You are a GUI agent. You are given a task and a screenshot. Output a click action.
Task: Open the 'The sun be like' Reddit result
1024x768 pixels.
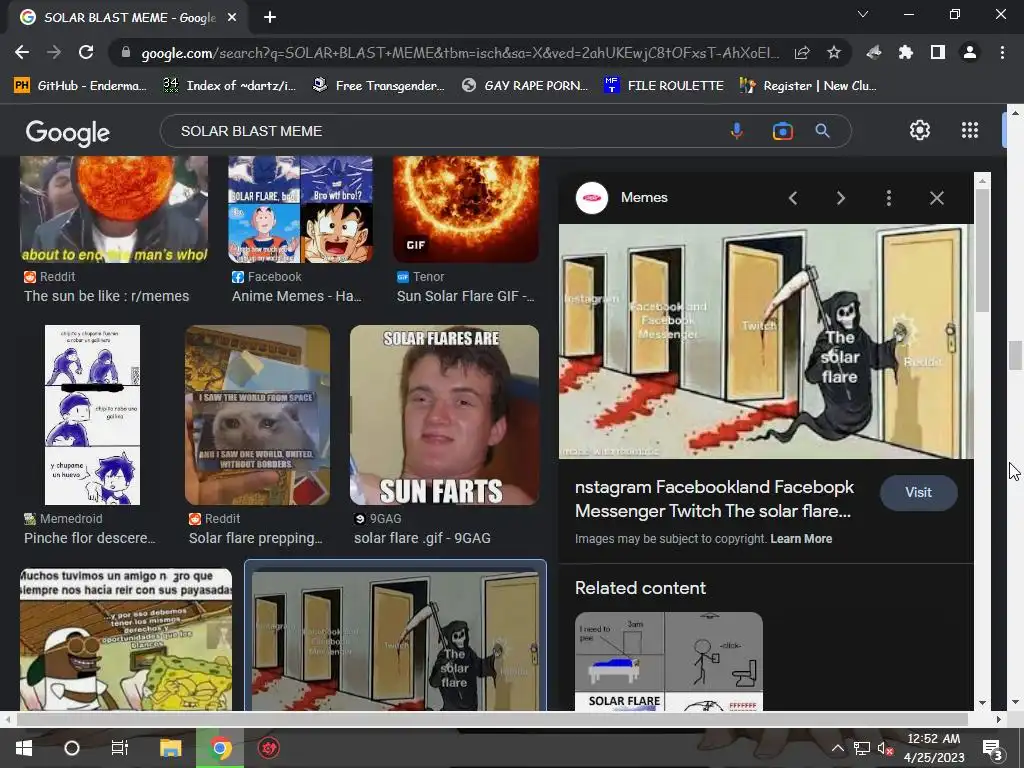pyautogui.click(x=114, y=209)
